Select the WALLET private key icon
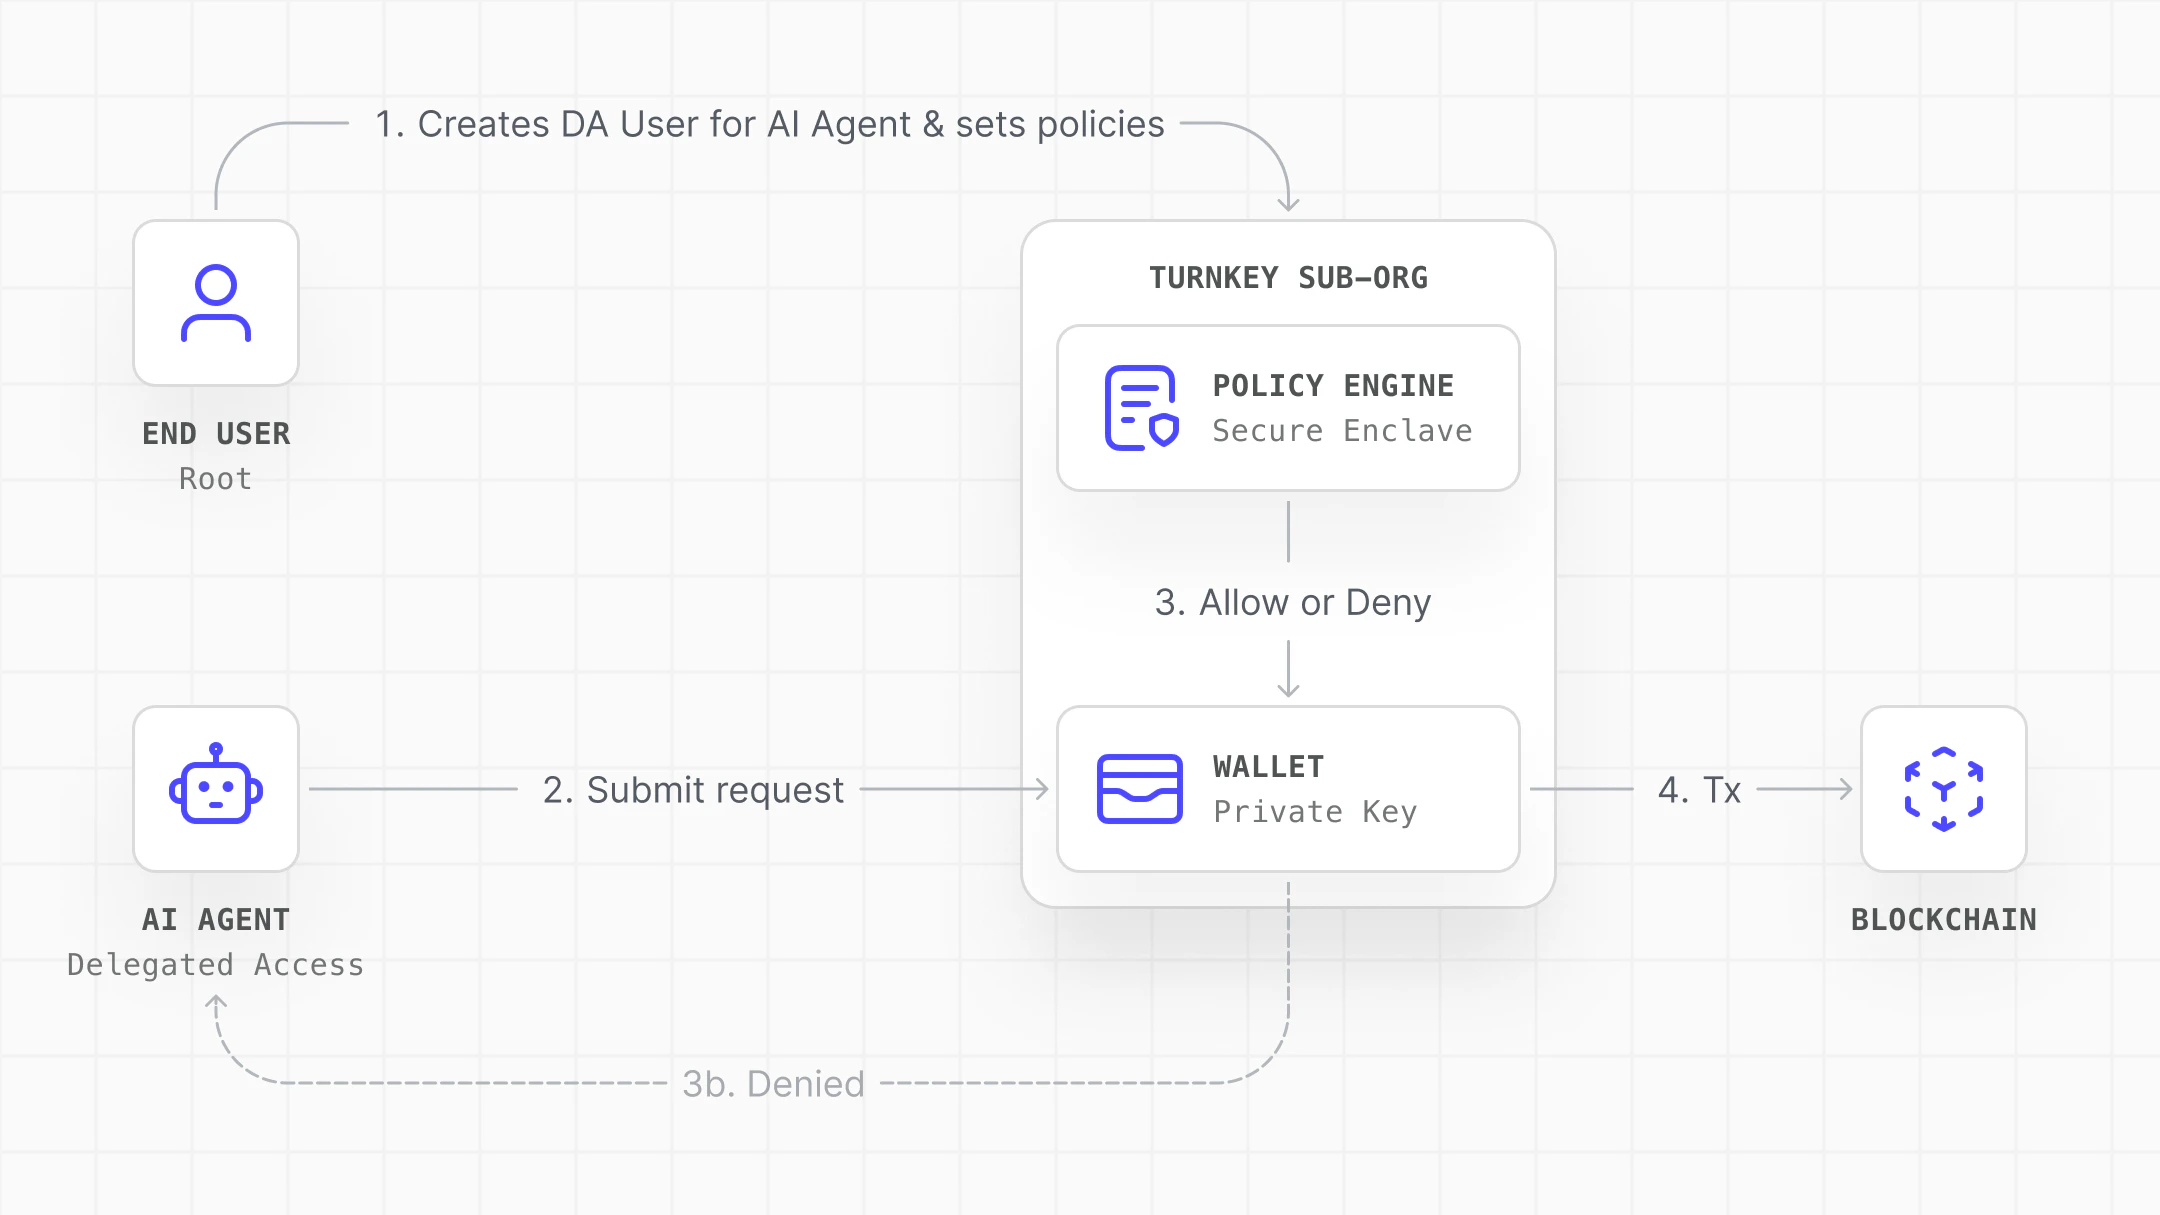The image size is (2160, 1215). [1140, 789]
